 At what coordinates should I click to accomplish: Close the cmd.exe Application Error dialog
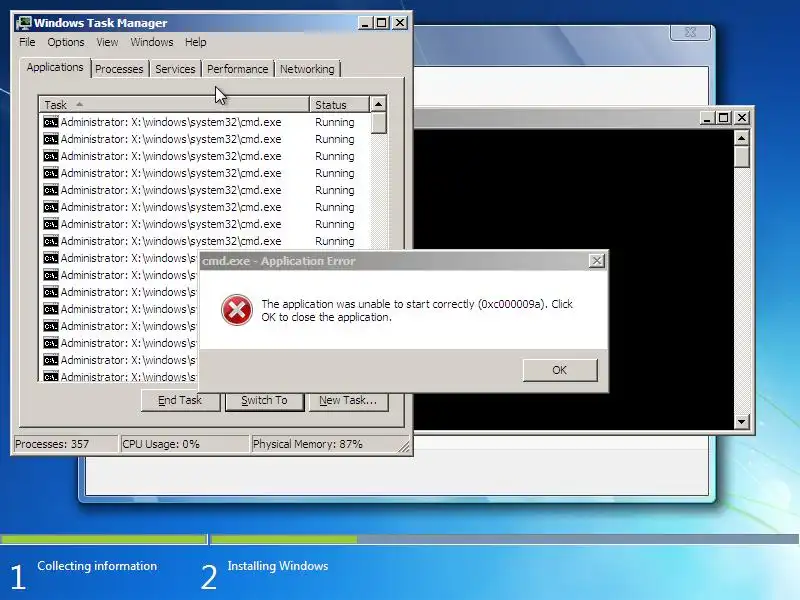[596, 261]
